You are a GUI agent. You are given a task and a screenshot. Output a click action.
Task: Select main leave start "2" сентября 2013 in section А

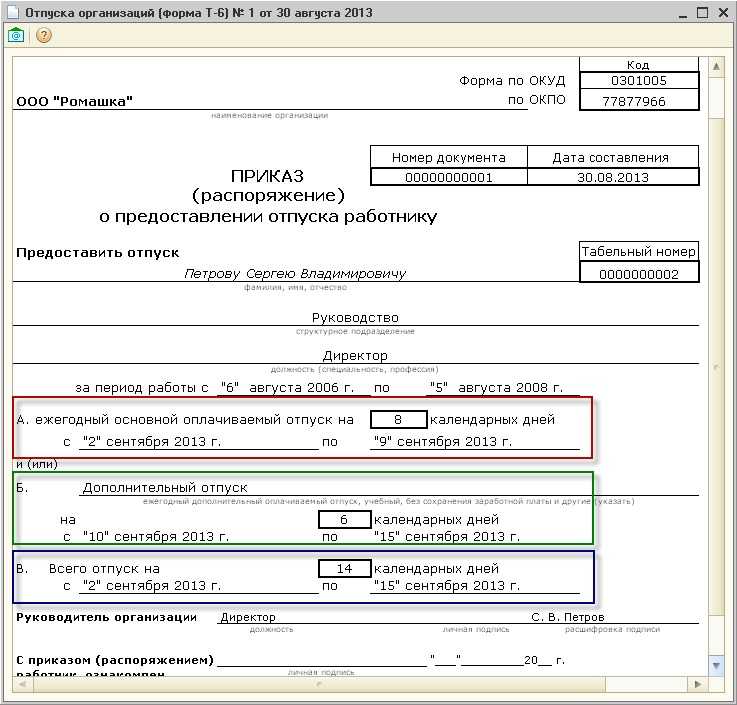[x=152, y=442]
